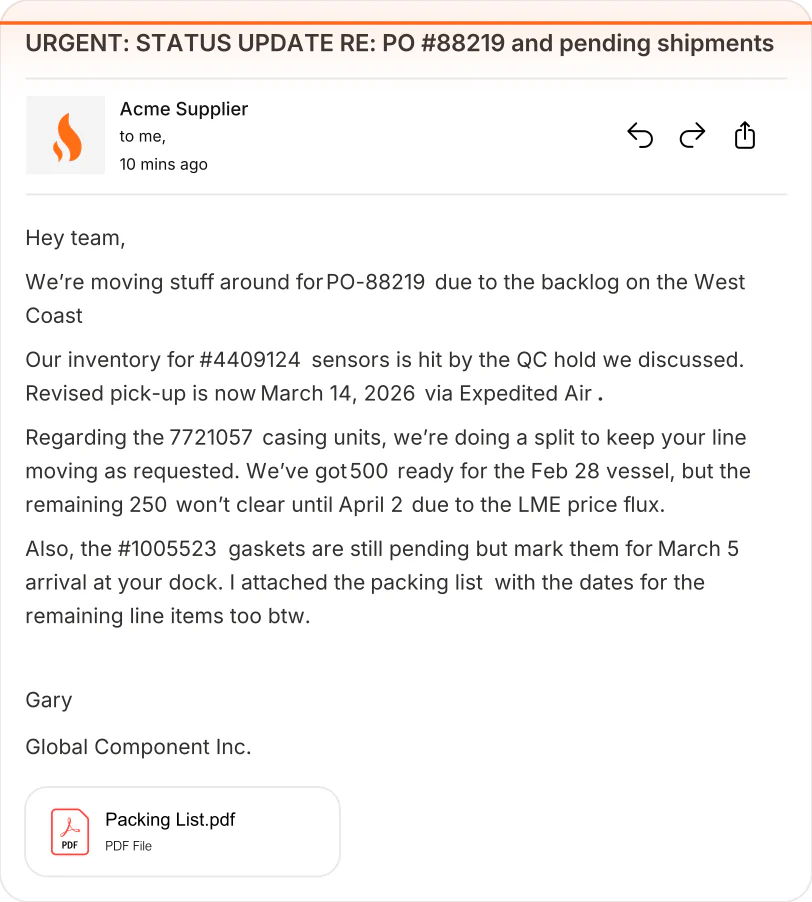Click the Gary signature name
Image resolution: width=812 pixels, height=902 pixels.
[x=49, y=700]
